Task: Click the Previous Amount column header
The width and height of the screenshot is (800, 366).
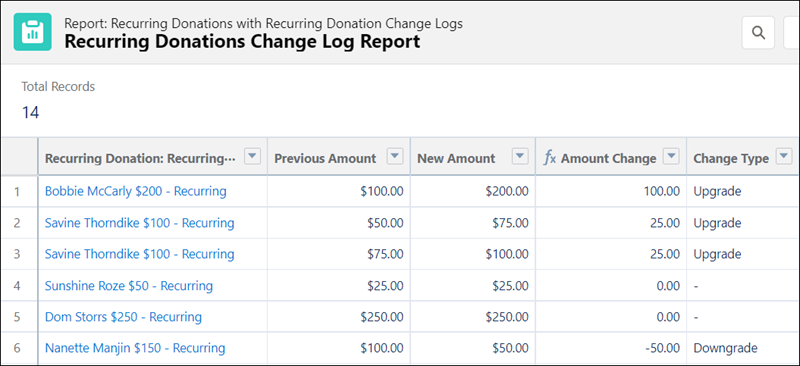Action: tap(325, 158)
